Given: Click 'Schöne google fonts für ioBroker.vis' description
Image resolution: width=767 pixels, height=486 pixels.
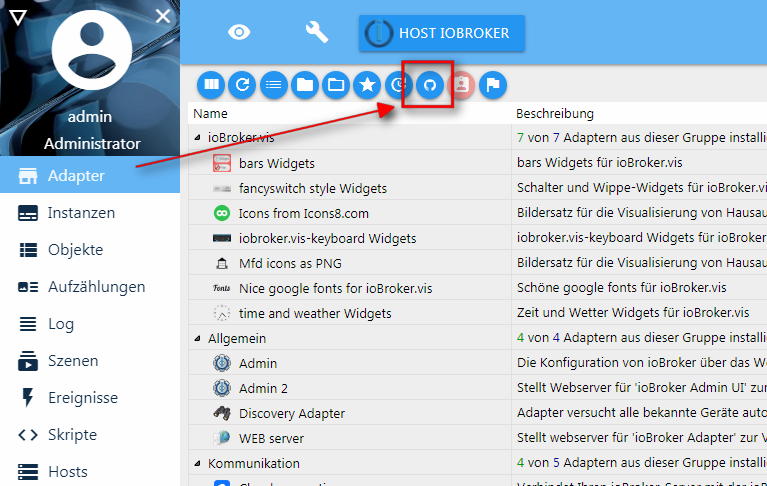Looking at the screenshot, I should [622, 287].
